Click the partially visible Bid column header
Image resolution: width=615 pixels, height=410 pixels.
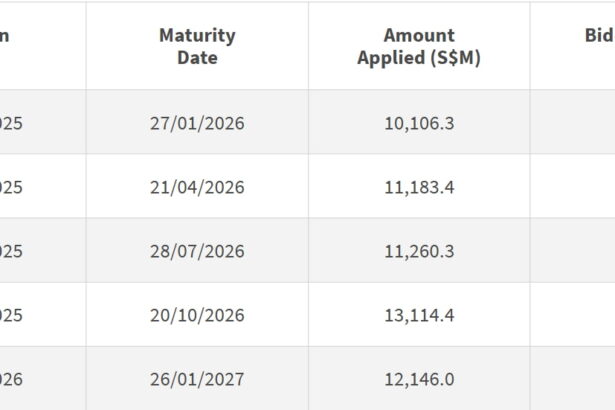598,36
